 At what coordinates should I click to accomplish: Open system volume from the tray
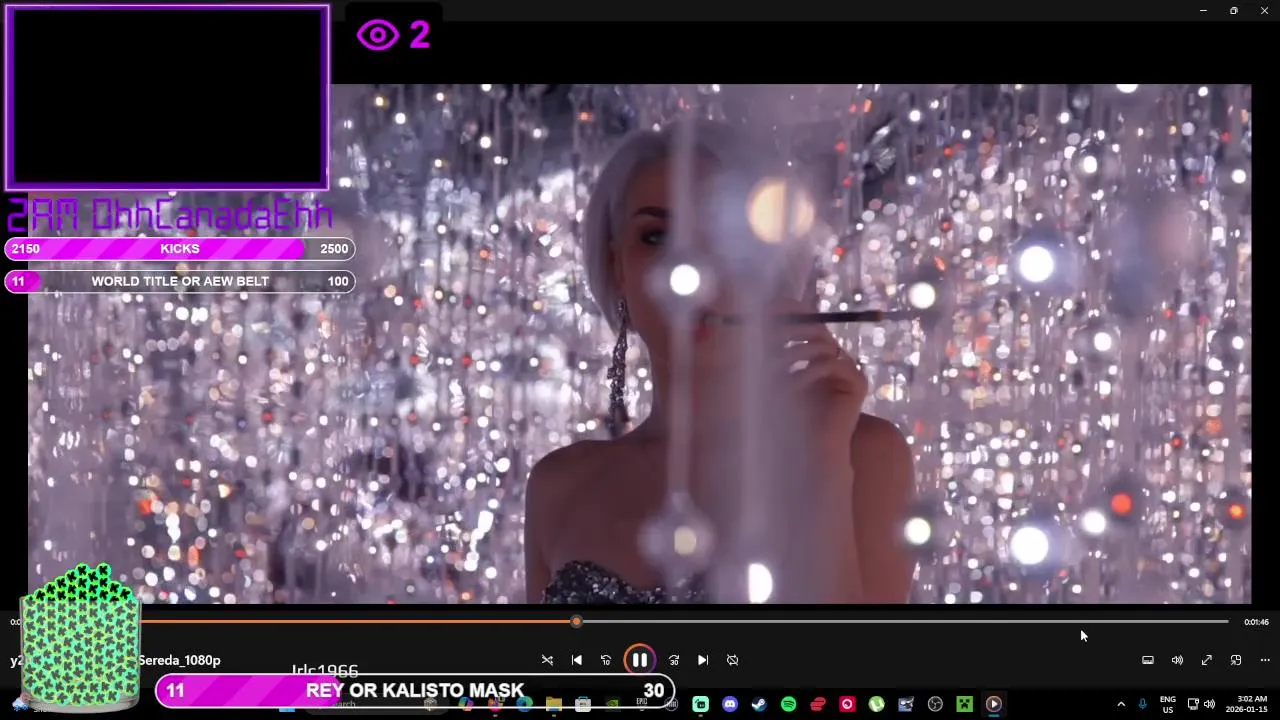tap(1209, 704)
